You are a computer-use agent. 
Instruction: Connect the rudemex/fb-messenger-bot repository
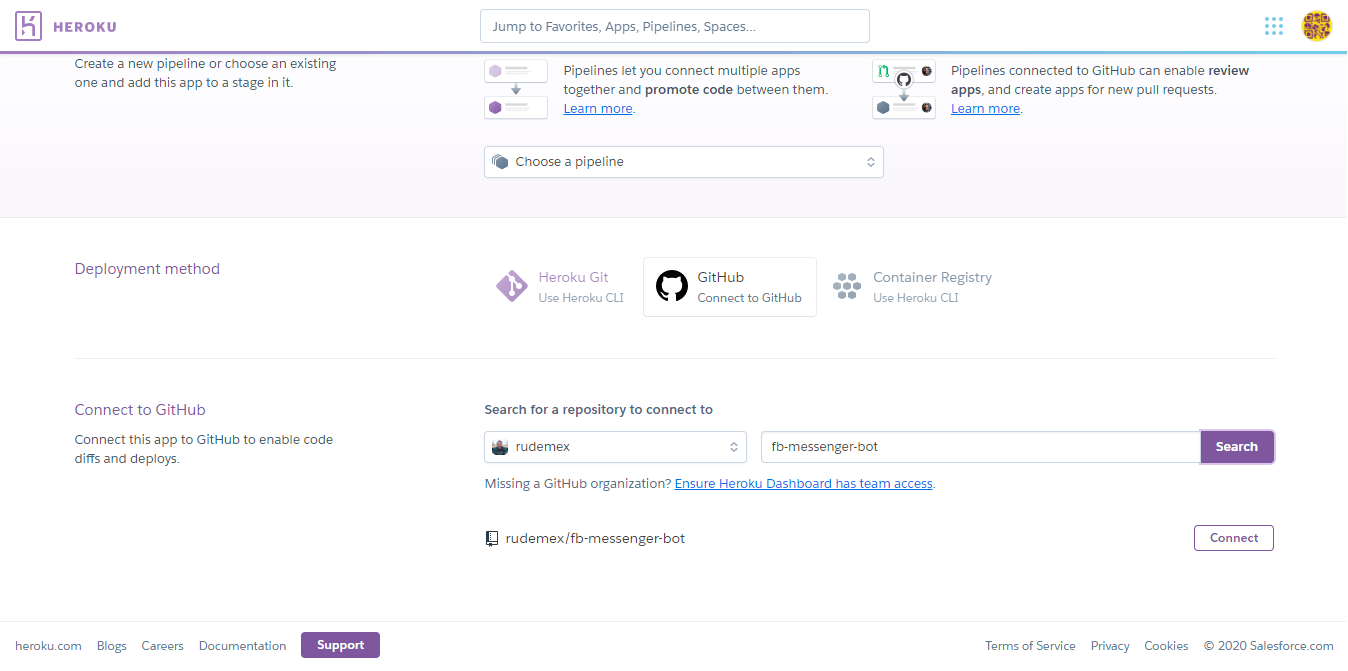click(x=1234, y=538)
